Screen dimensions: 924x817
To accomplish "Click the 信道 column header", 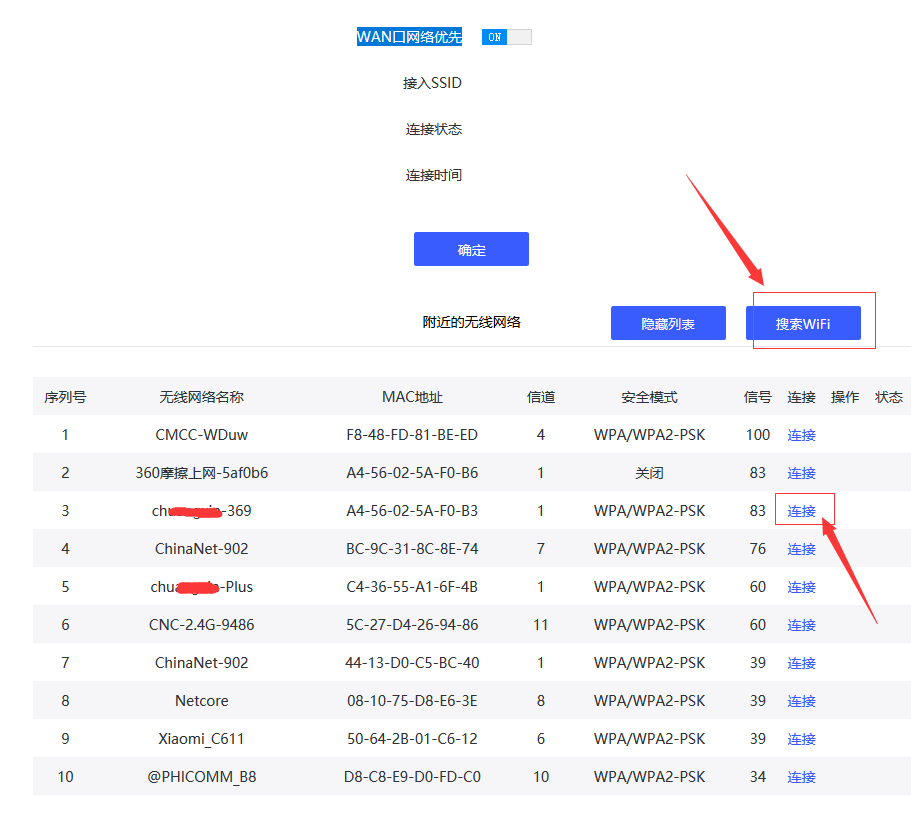I will coord(540,397).
